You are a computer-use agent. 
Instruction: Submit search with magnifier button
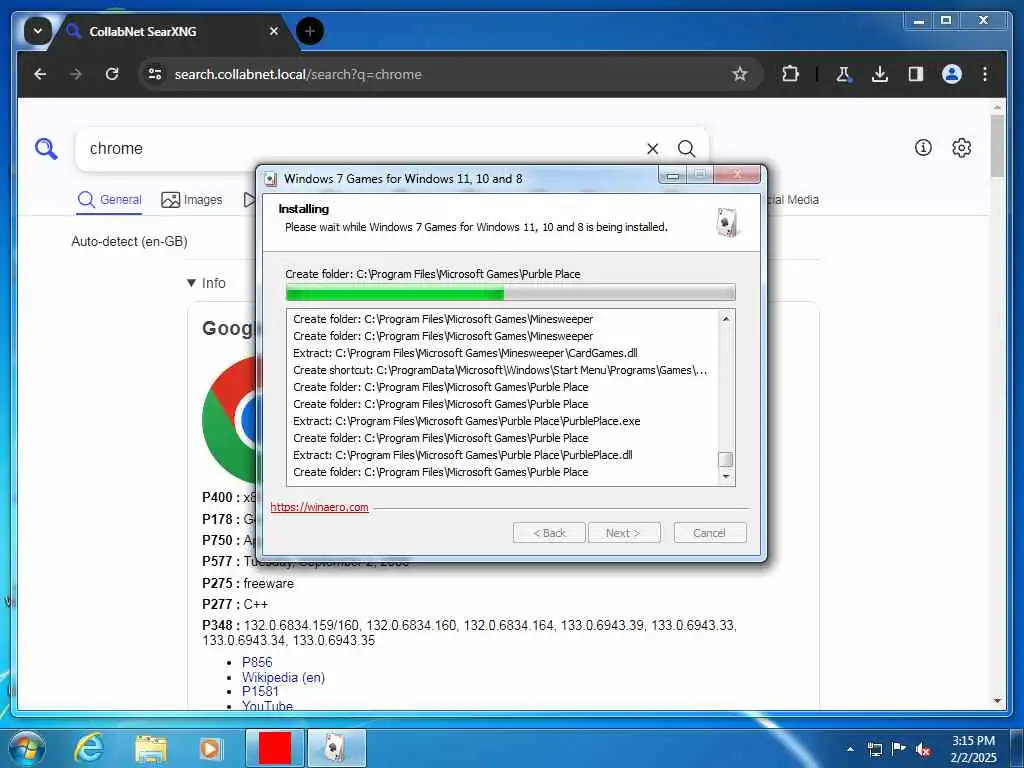tap(686, 149)
